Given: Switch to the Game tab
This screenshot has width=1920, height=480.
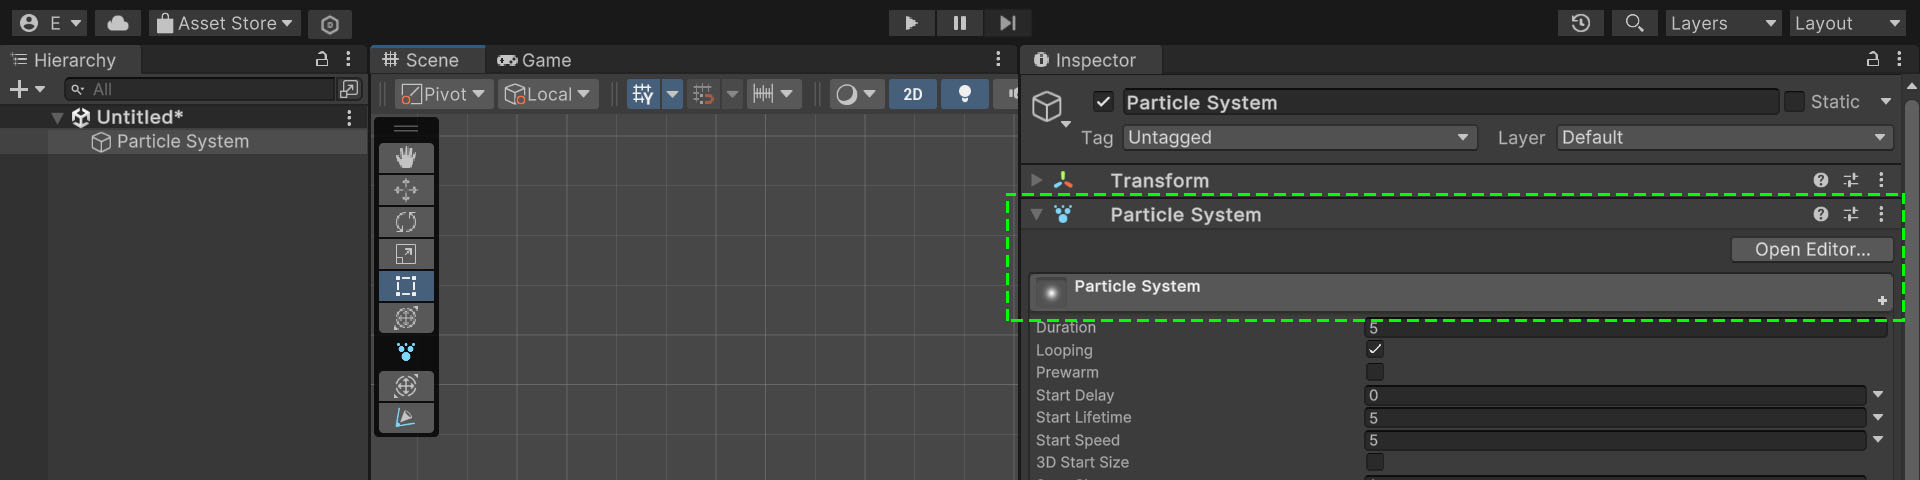Looking at the screenshot, I should (534, 60).
